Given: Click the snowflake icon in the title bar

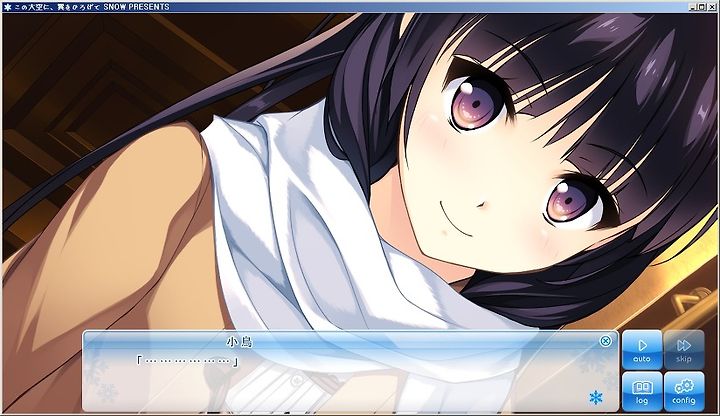Looking at the screenshot, I should click(x=7, y=7).
